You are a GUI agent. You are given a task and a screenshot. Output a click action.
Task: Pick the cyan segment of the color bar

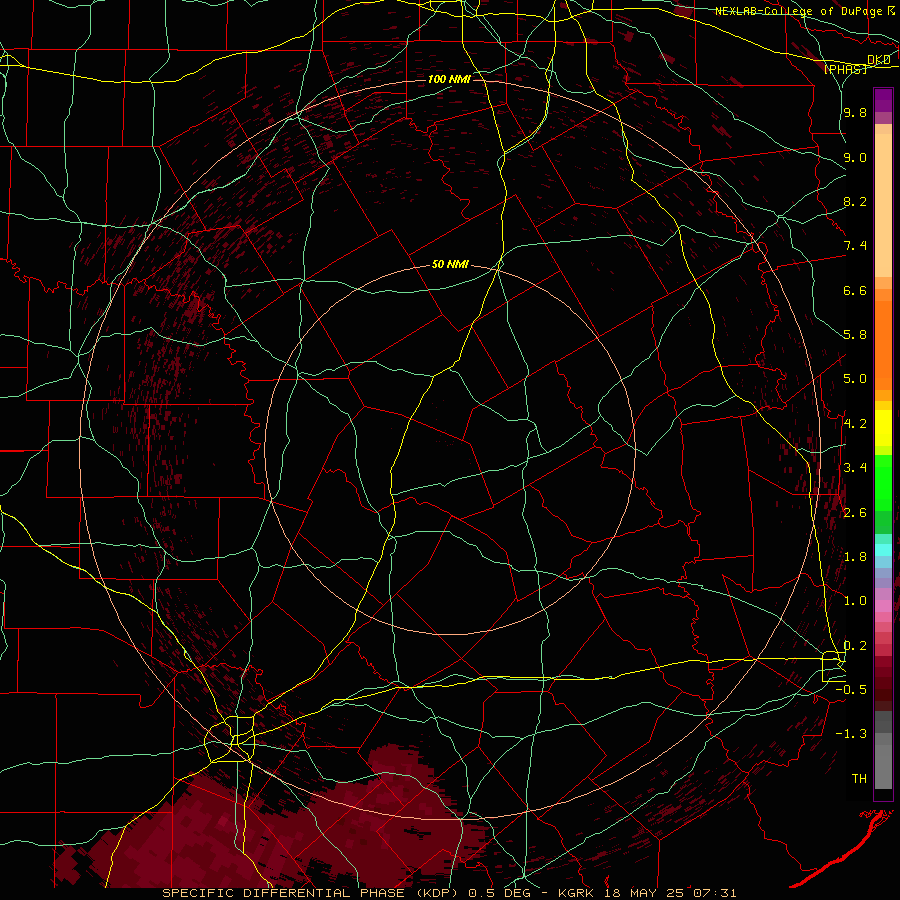click(x=883, y=550)
